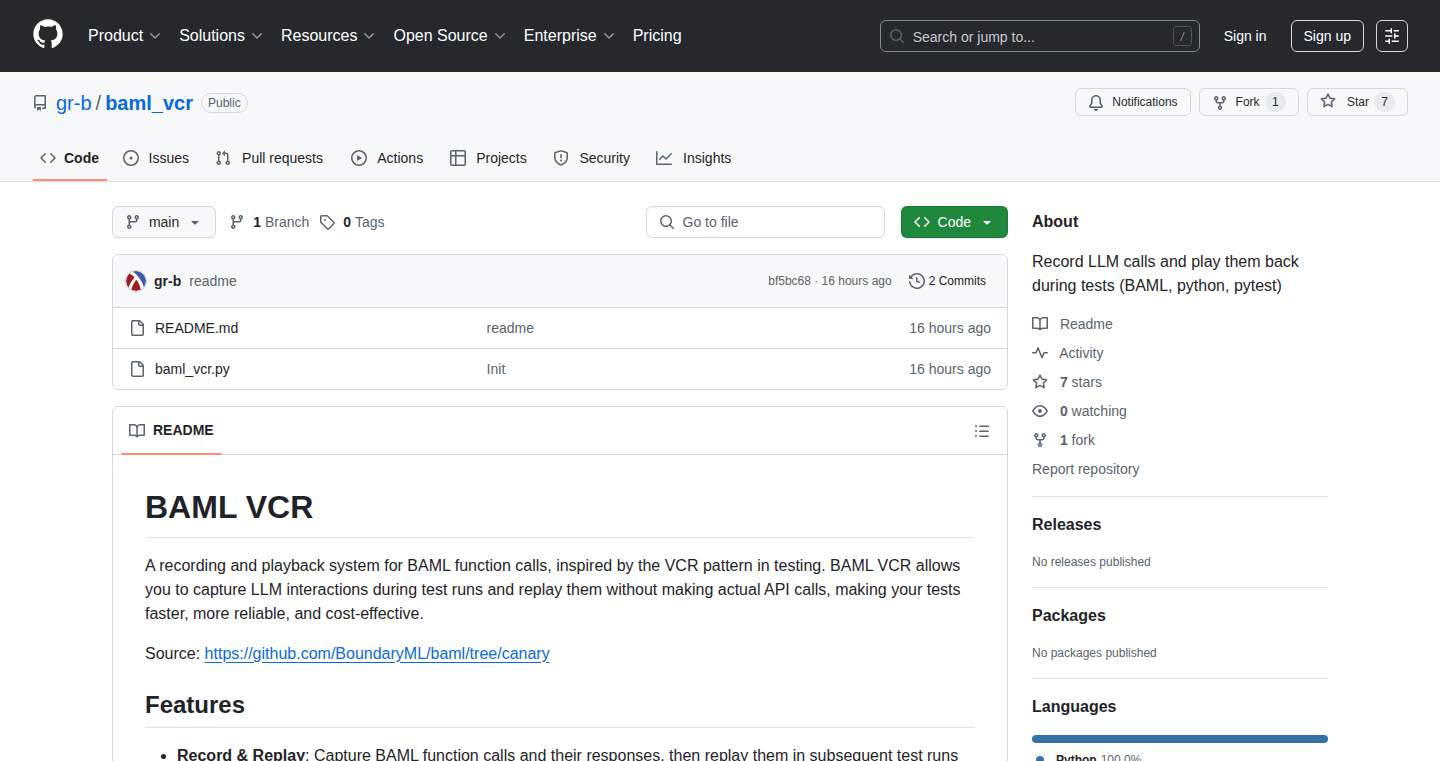Open the Pull requests tab
Viewport: 1440px width, 761px height.
[270, 158]
